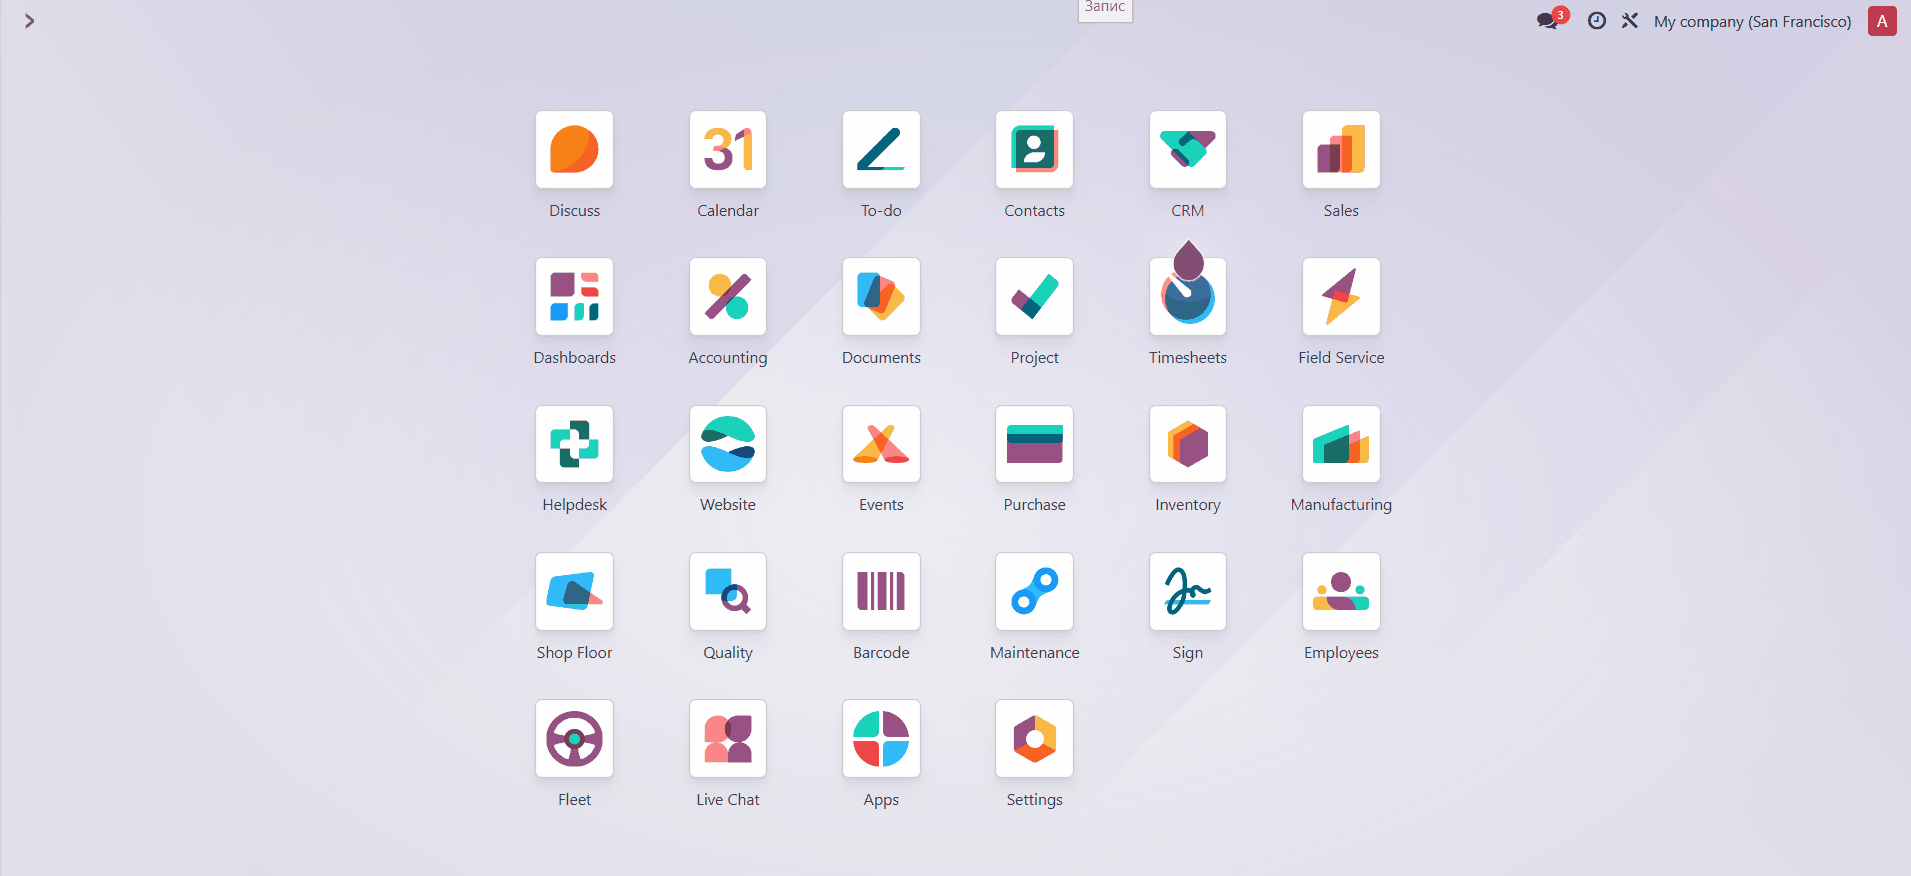
Task: Expand the sidebar chevron at top left
Action: [30, 21]
